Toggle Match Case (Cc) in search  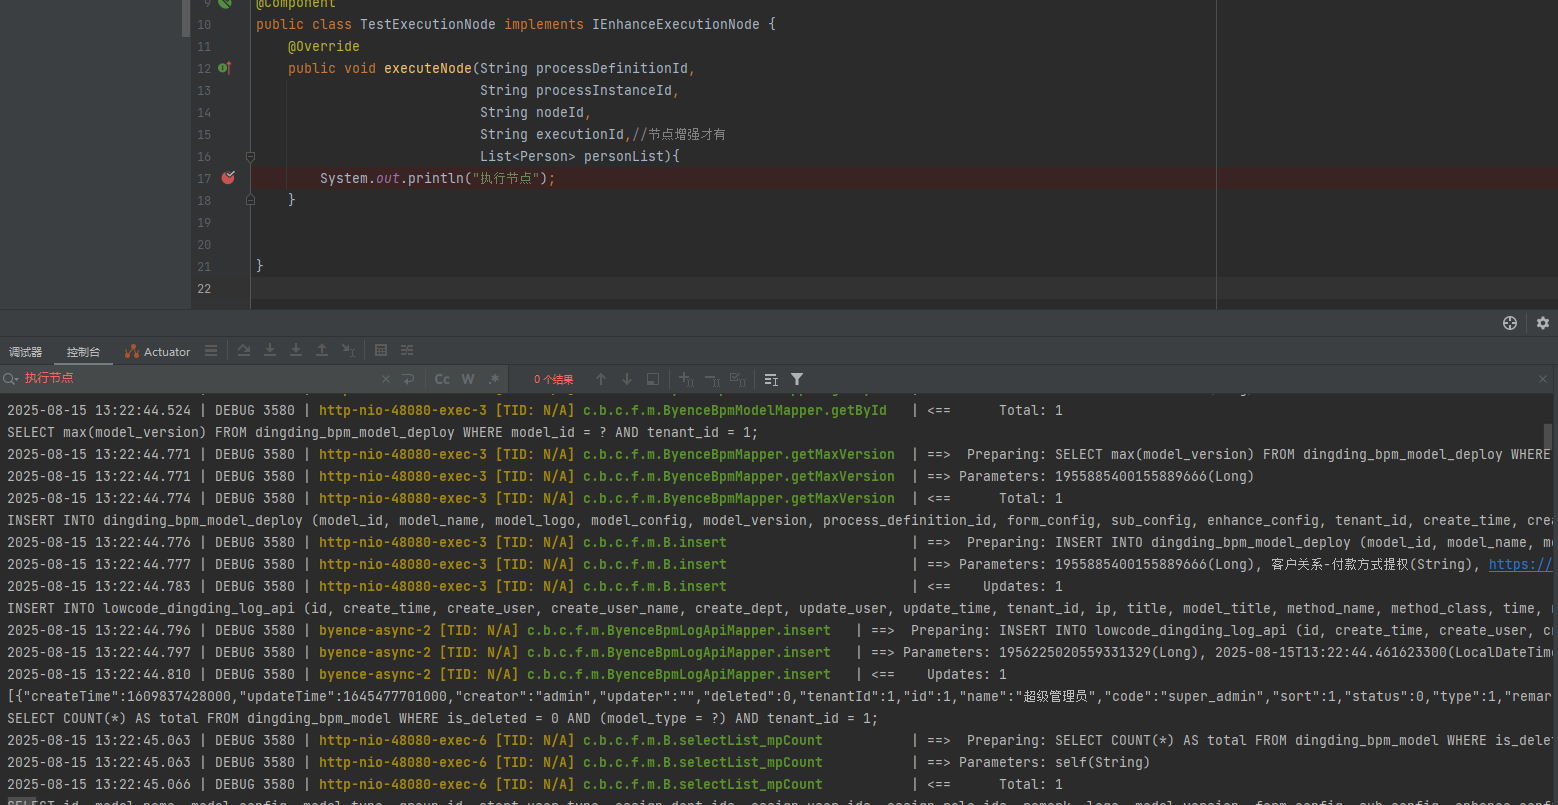[442, 379]
